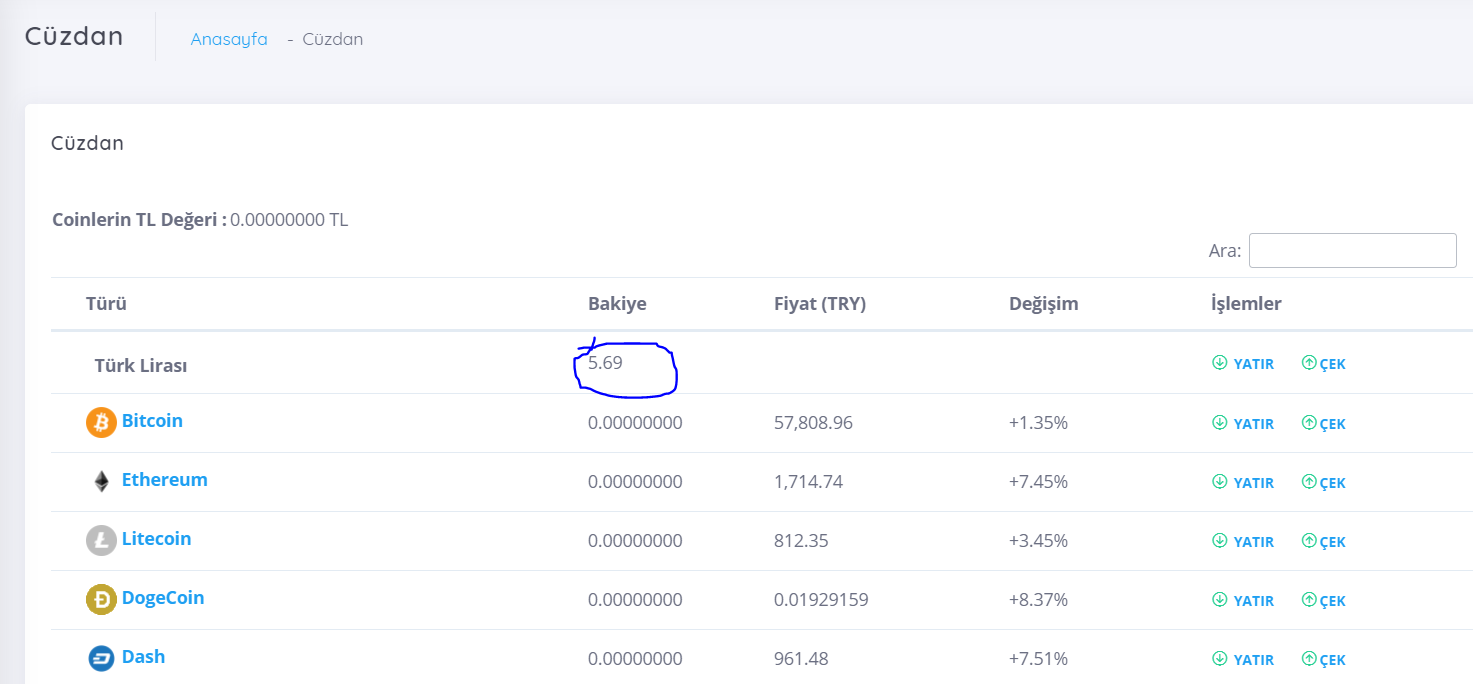Image resolution: width=1473 pixels, height=684 pixels.
Task: Click the Ethereum diamond icon
Action: [x=101, y=482]
